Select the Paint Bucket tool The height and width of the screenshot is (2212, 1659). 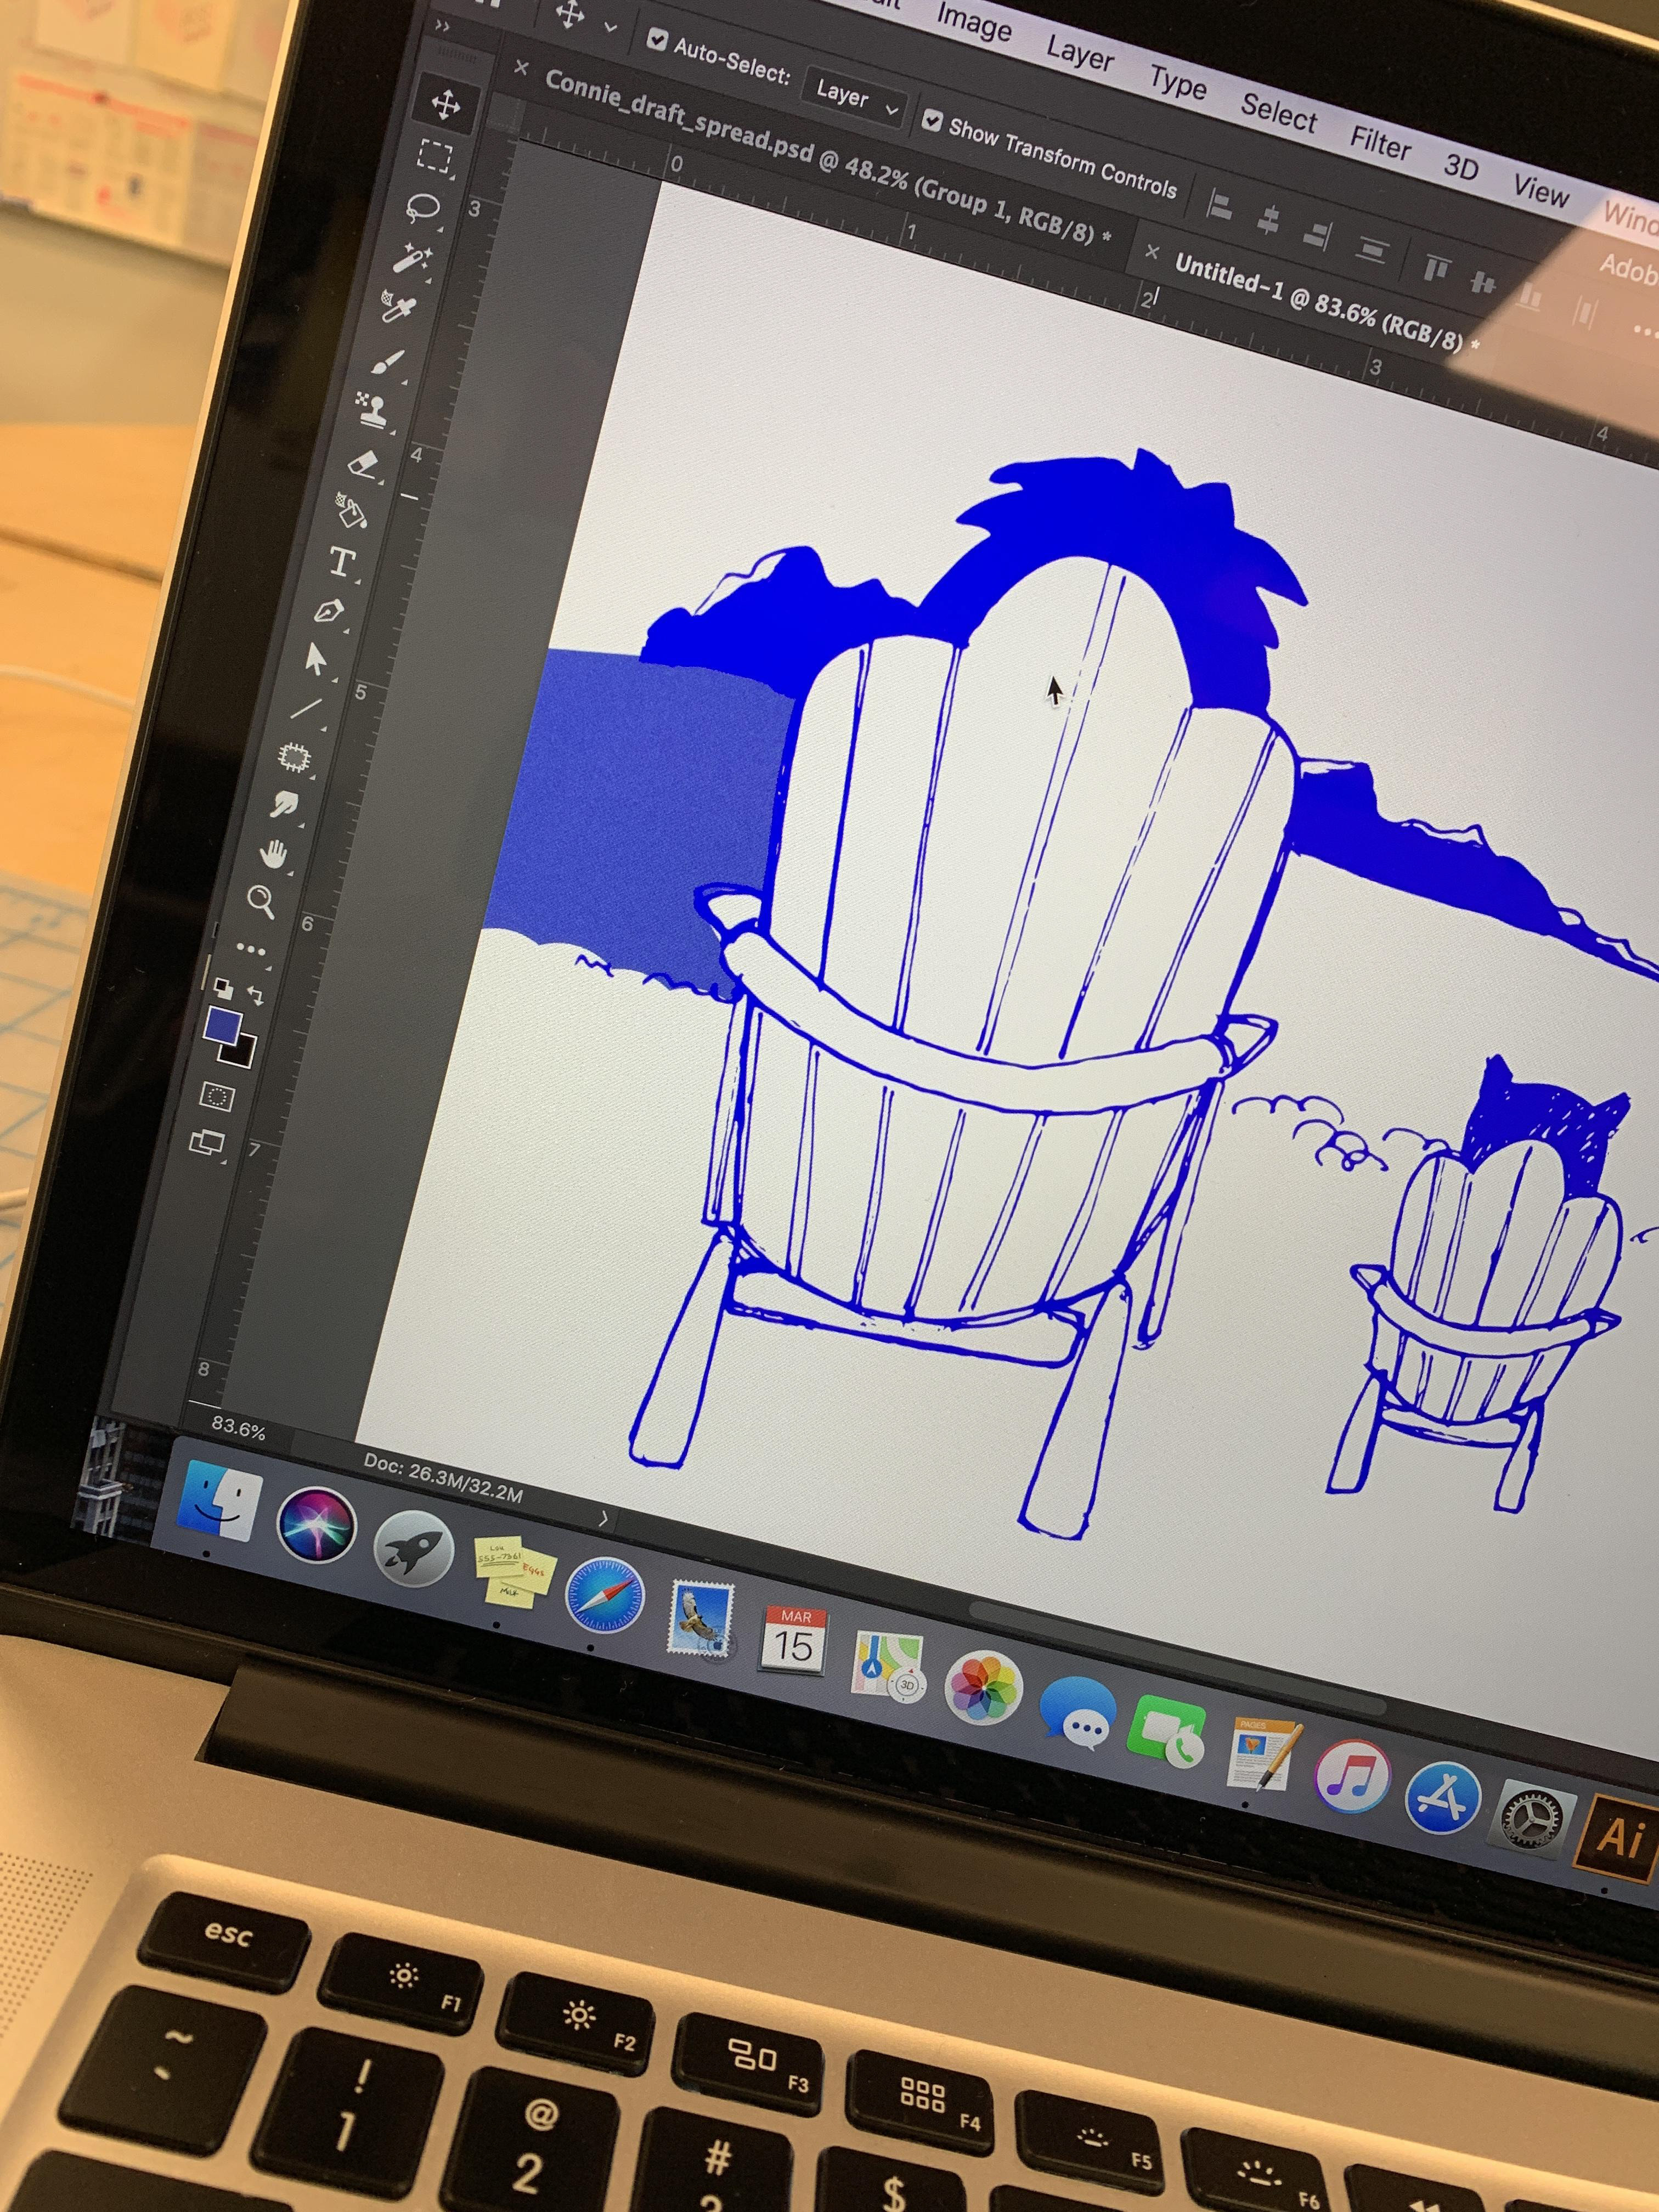pyautogui.click(x=351, y=511)
